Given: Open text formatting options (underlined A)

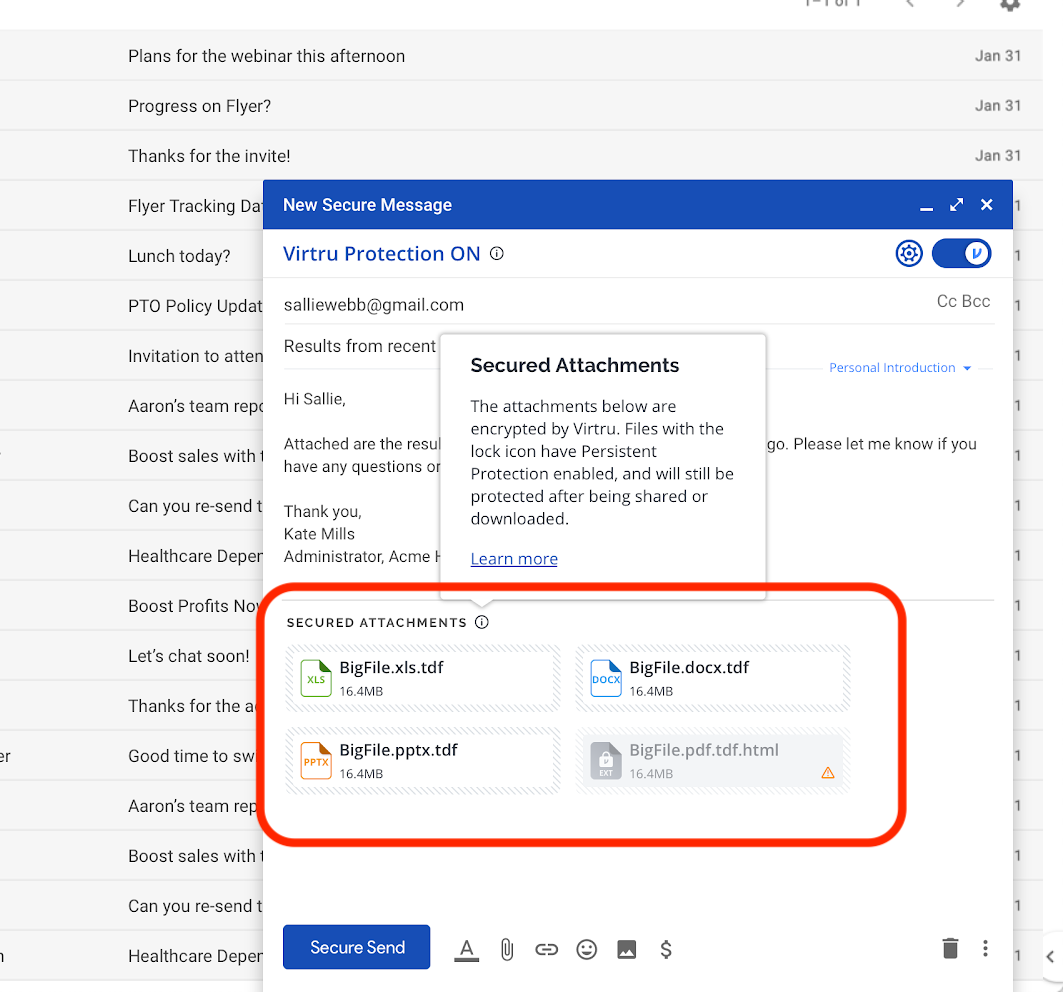Looking at the screenshot, I should pos(466,949).
